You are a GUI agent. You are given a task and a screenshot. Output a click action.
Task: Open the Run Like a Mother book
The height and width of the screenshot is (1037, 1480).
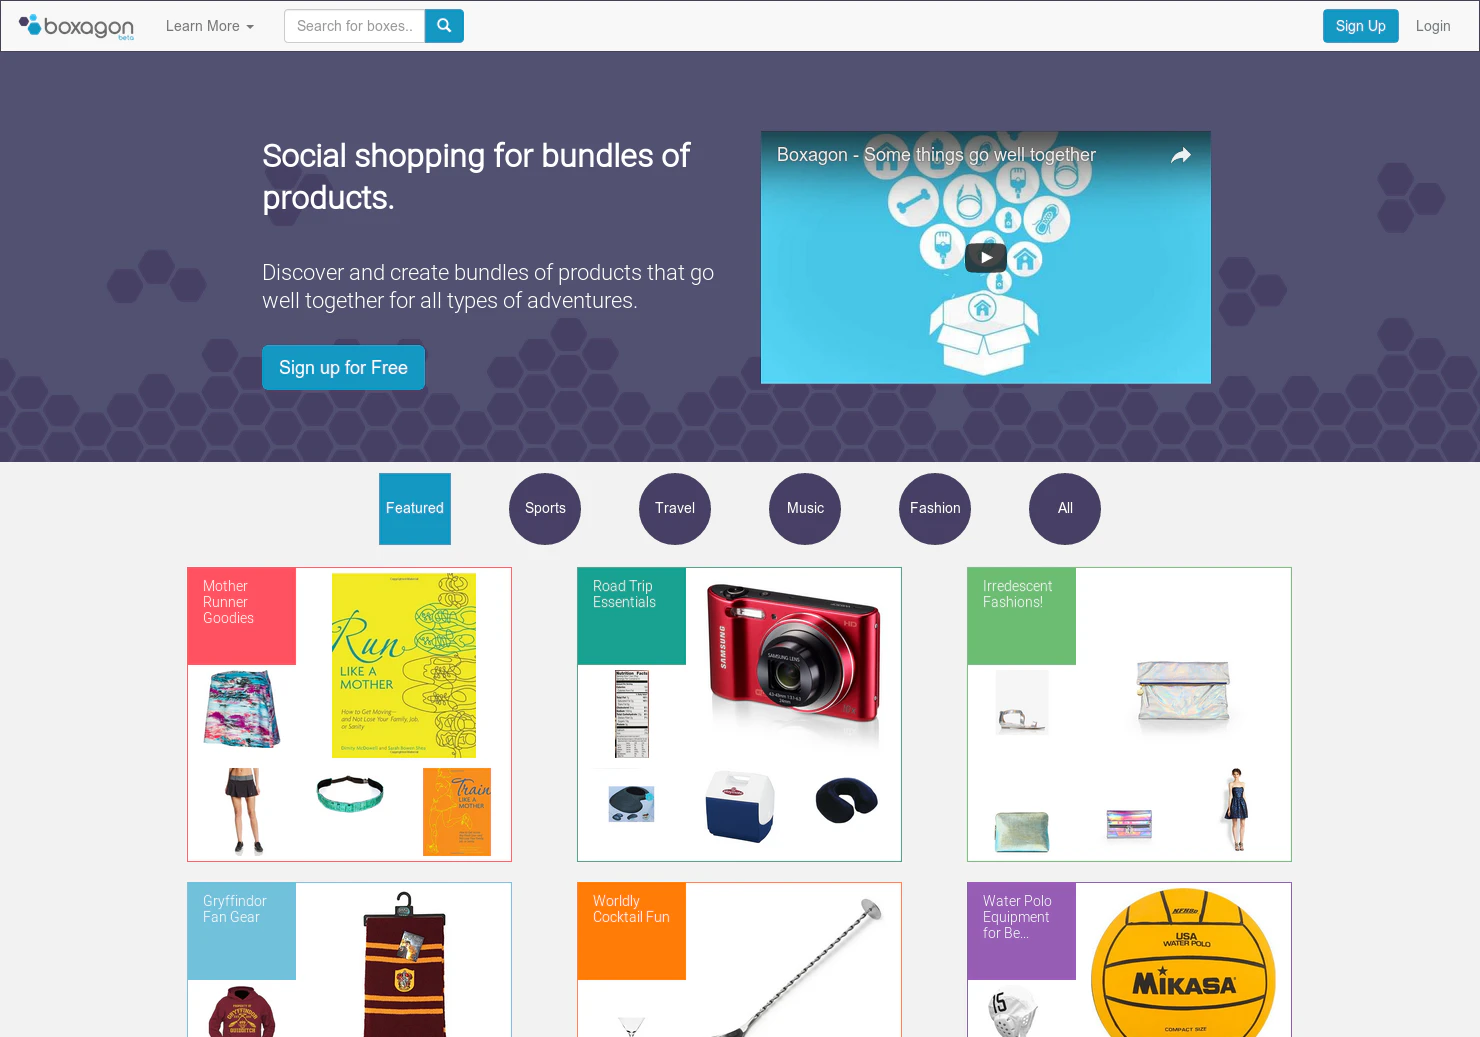[404, 665]
